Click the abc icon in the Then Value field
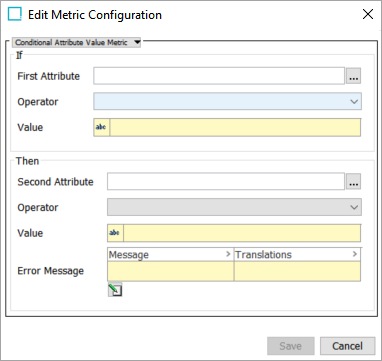This screenshot has height=361, width=382. (x=115, y=233)
